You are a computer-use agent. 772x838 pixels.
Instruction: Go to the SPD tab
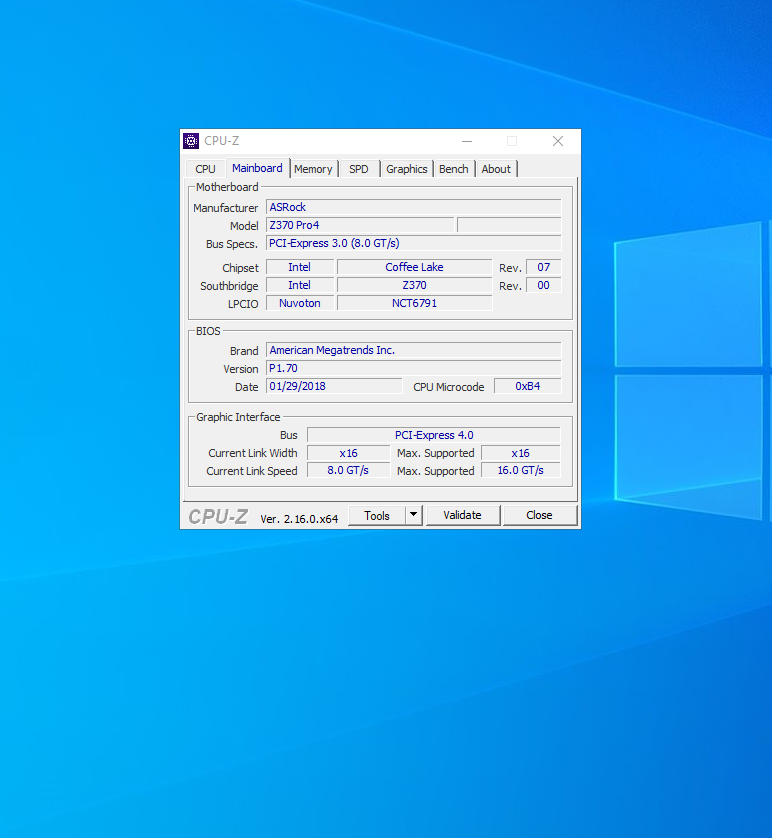pos(358,169)
